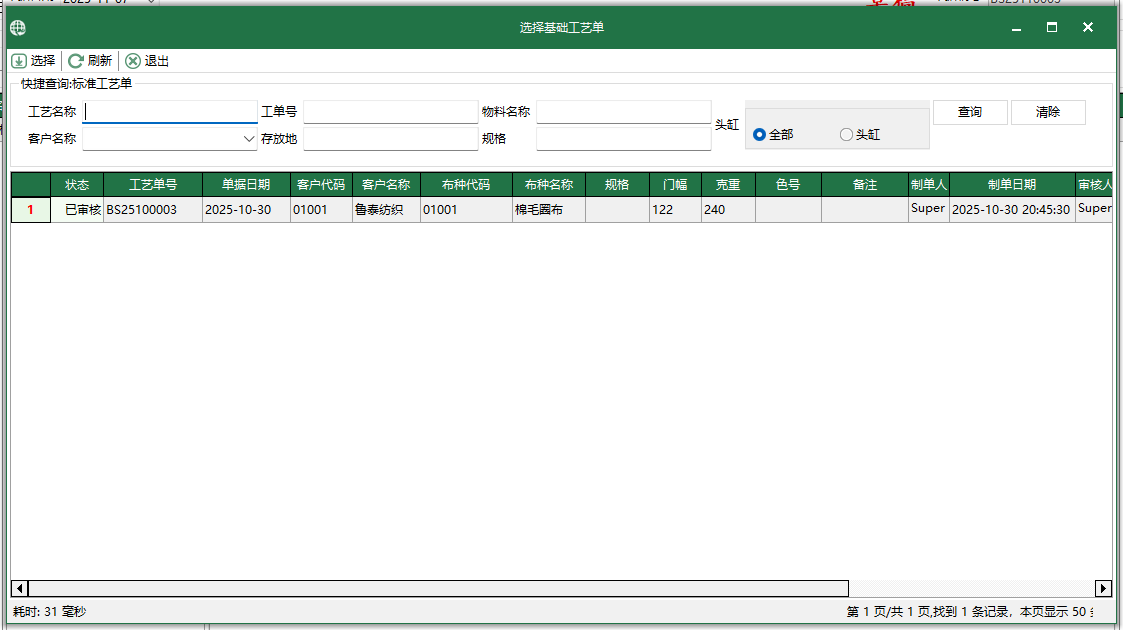Select the 全部 radio option
Image resolution: width=1123 pixels, height=630 pixels.
point(760,134)
